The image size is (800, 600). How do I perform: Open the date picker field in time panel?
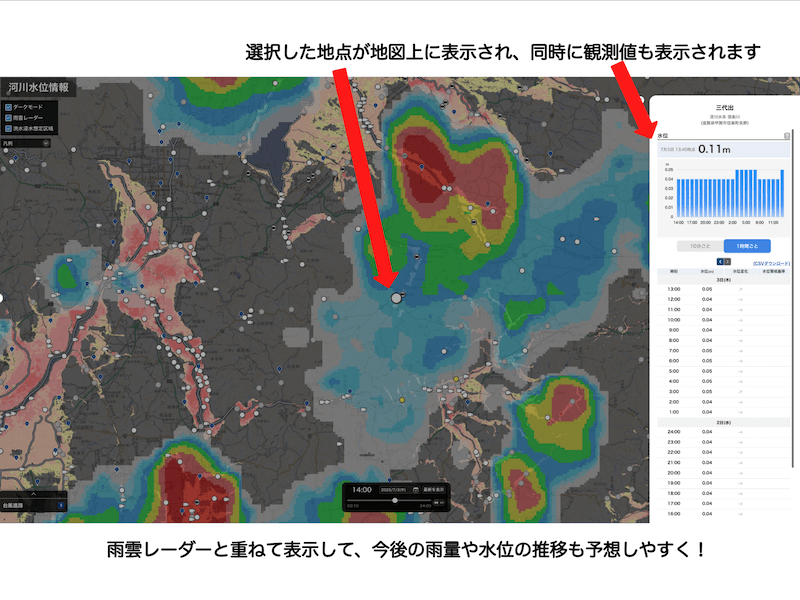coord(392,490)
